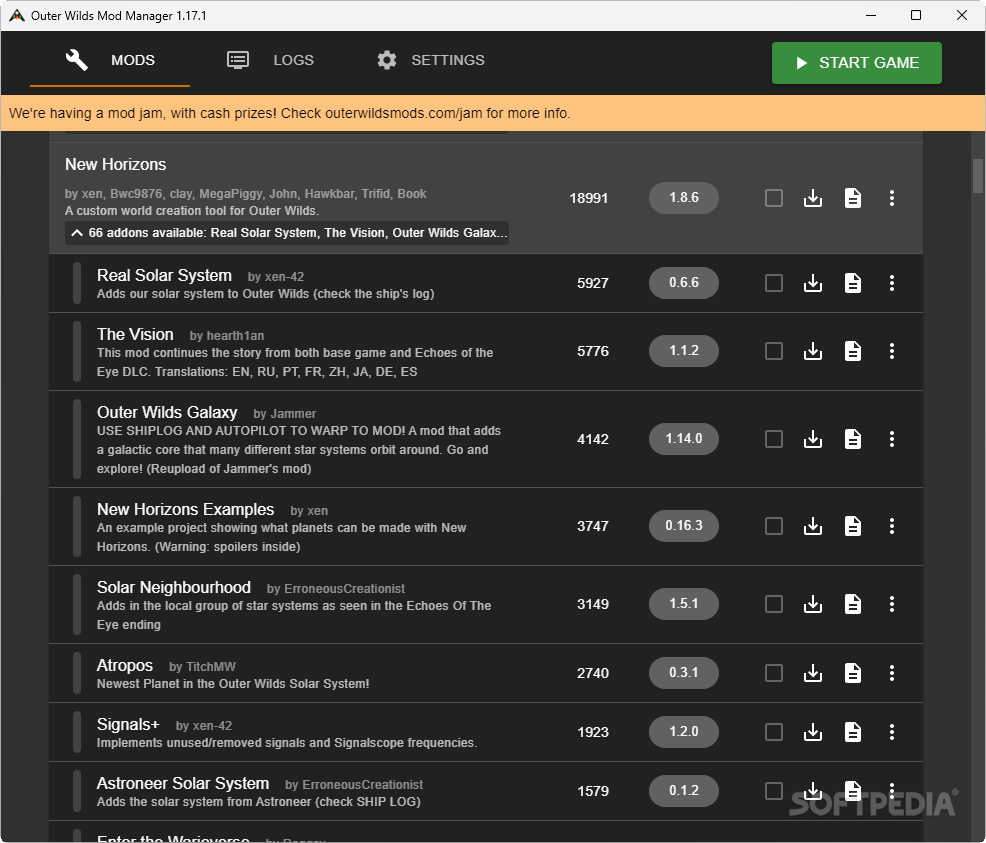This screenshot has height=843, width=986.
Task: Download the Outer Wilds Galaxy mod
Action: (812, 439)
